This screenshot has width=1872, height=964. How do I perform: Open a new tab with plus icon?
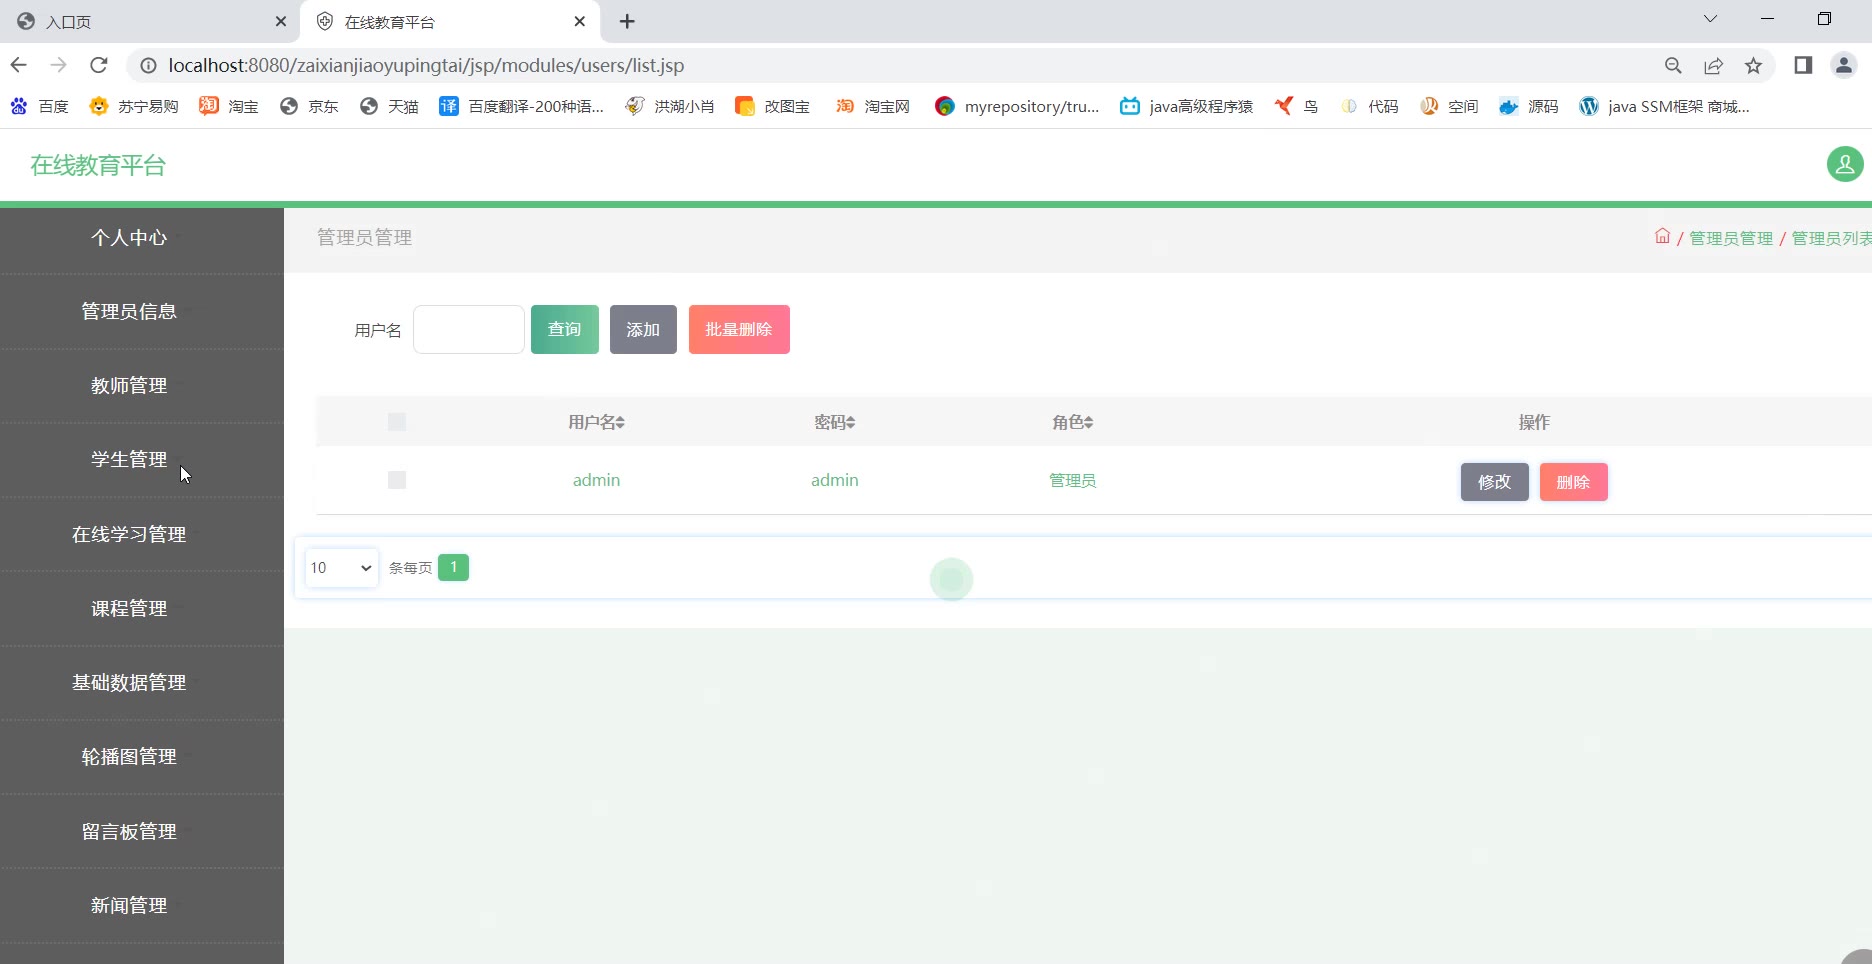tap(627, 21)
